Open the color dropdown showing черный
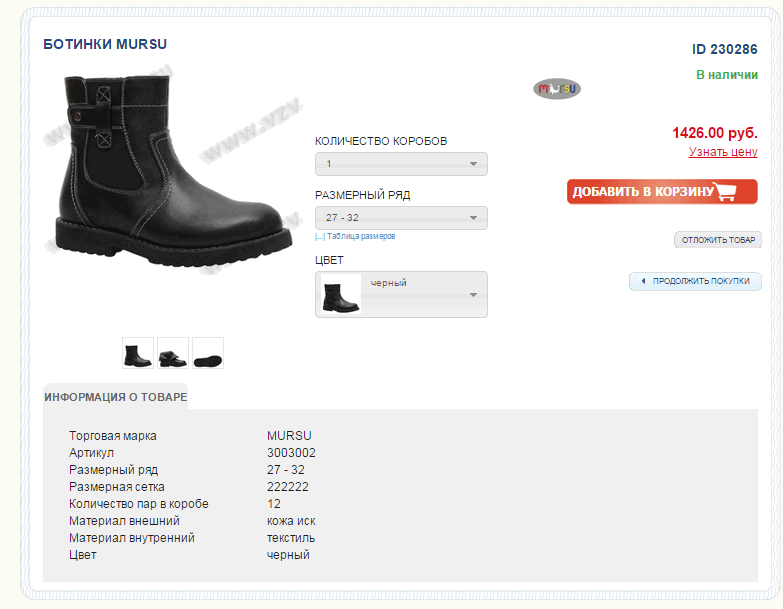This screenshot has height=609, width=783. [x=401, y=295]
